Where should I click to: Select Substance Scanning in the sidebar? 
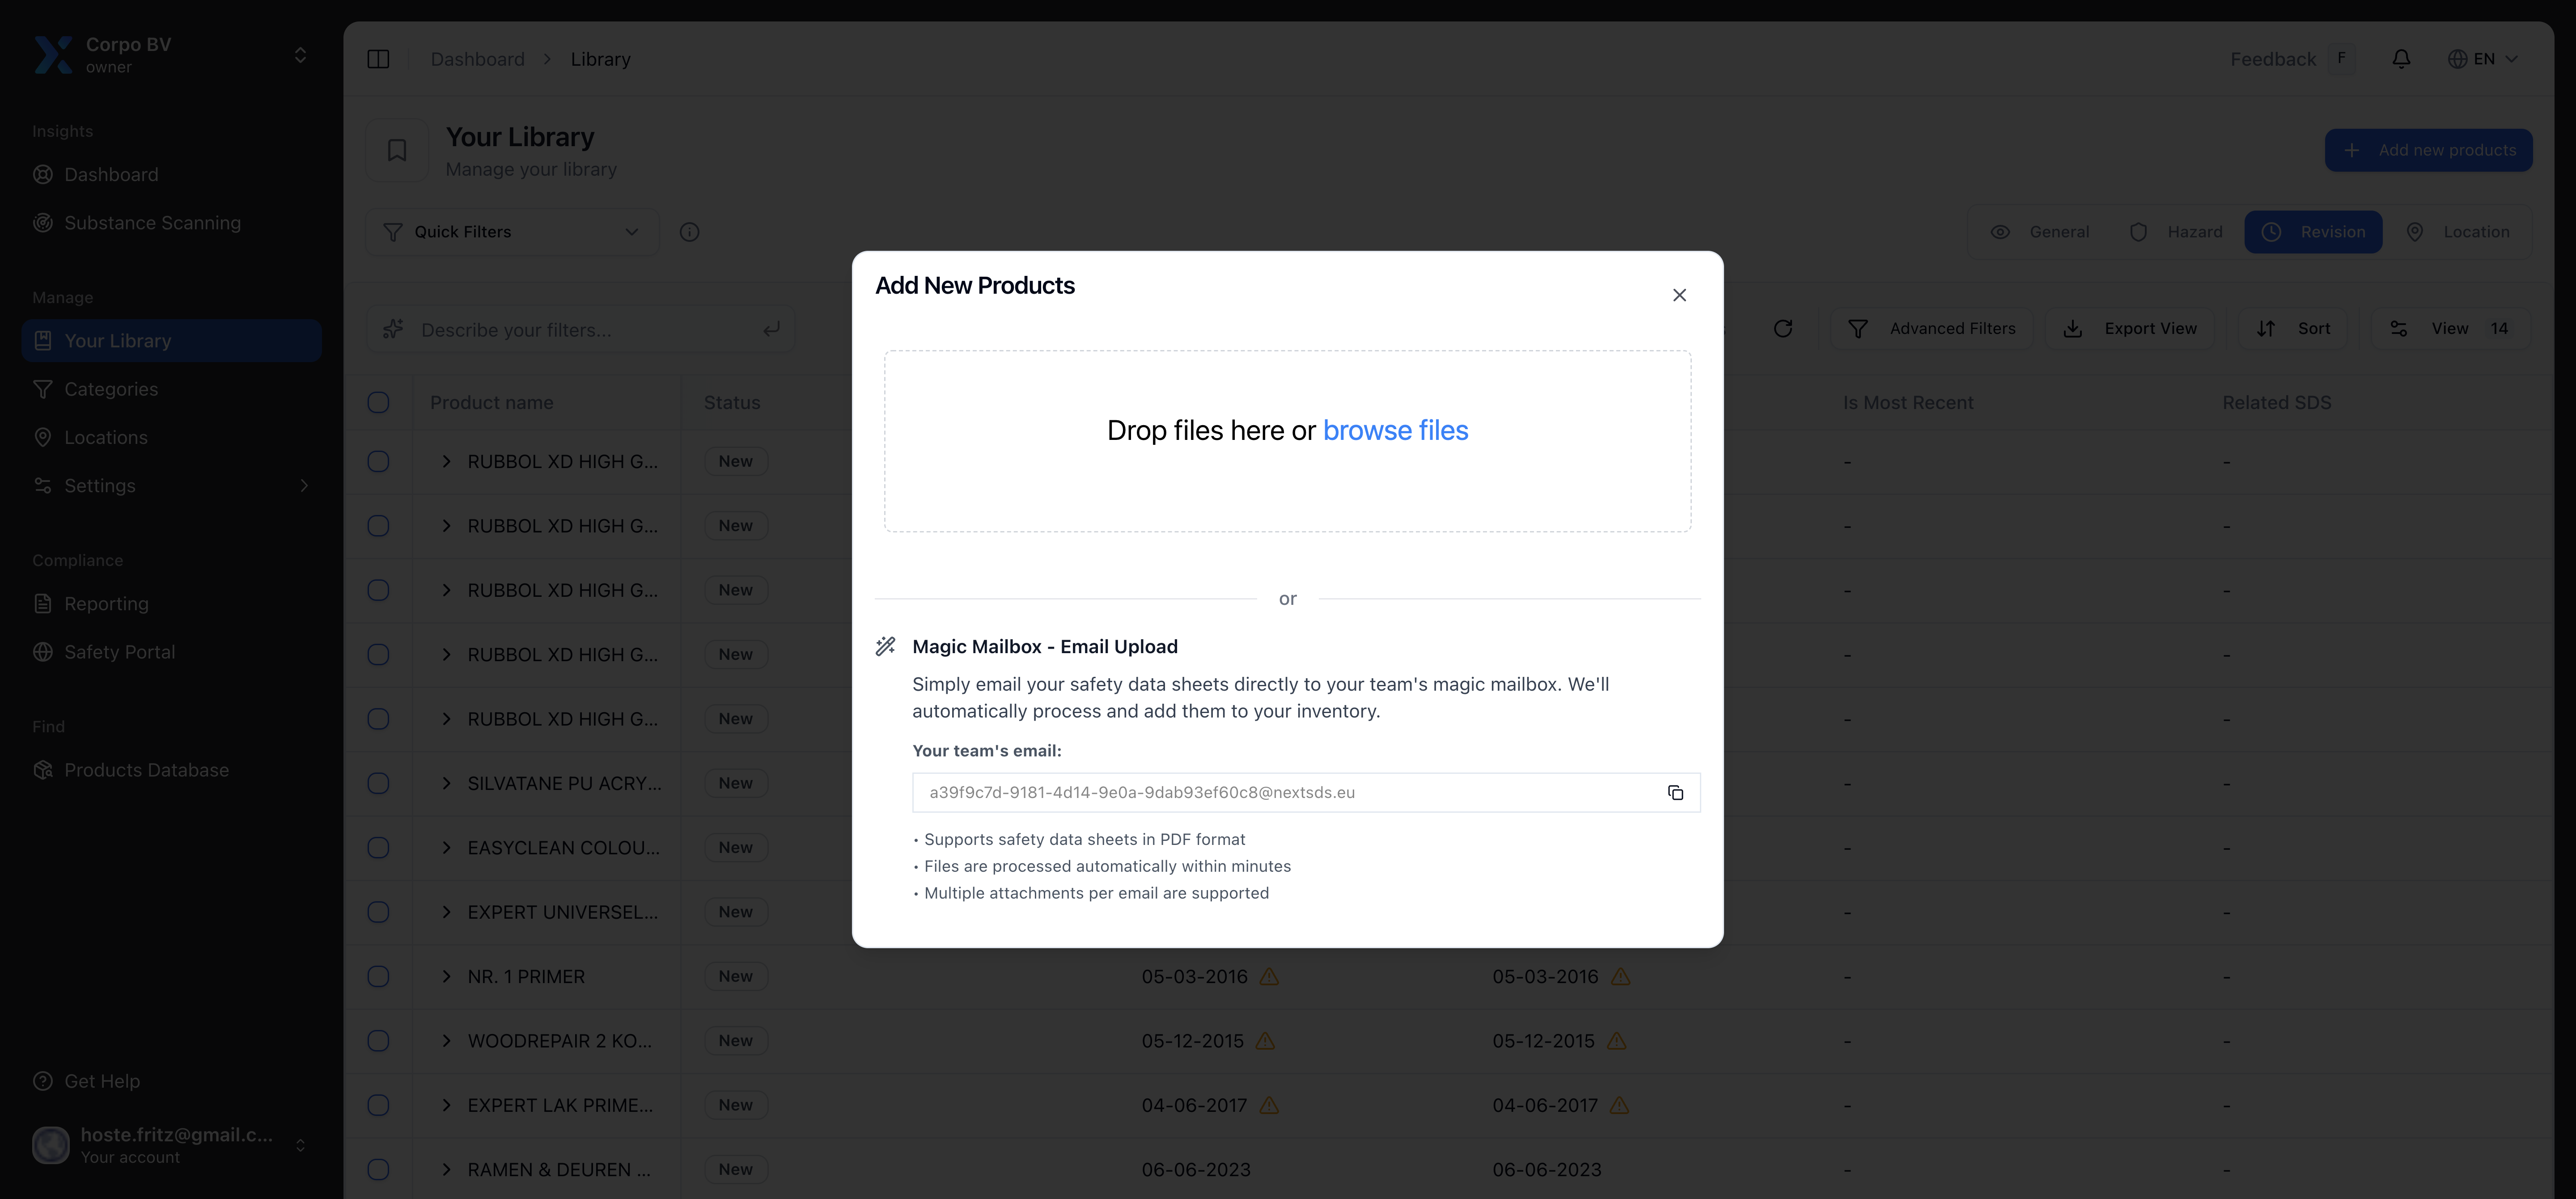coord(152,222)
